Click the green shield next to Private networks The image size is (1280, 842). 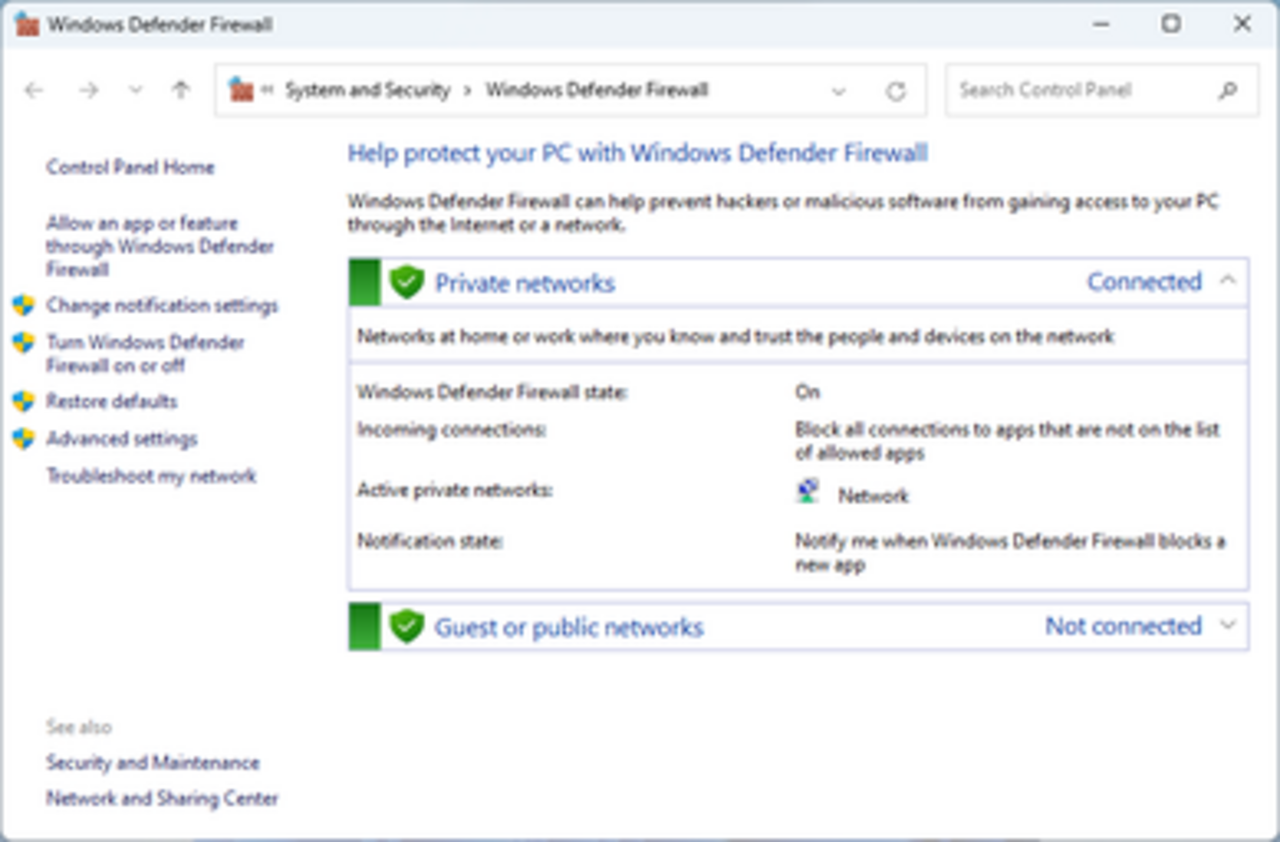point(406,282)
